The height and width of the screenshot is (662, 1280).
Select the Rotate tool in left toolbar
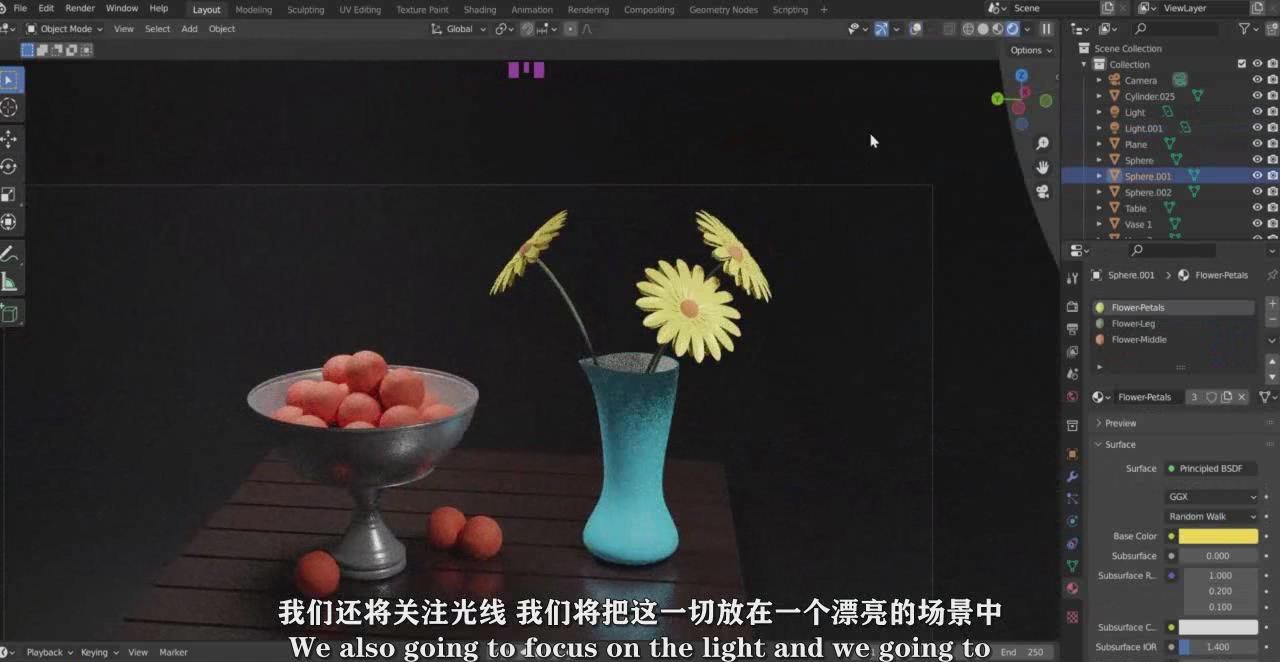click(x=9, y=167)
